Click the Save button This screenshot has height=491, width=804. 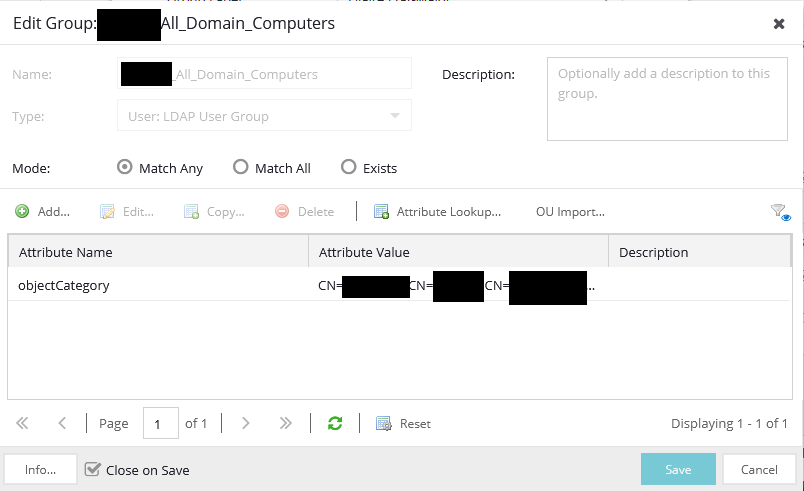click(x=678, y=469)
